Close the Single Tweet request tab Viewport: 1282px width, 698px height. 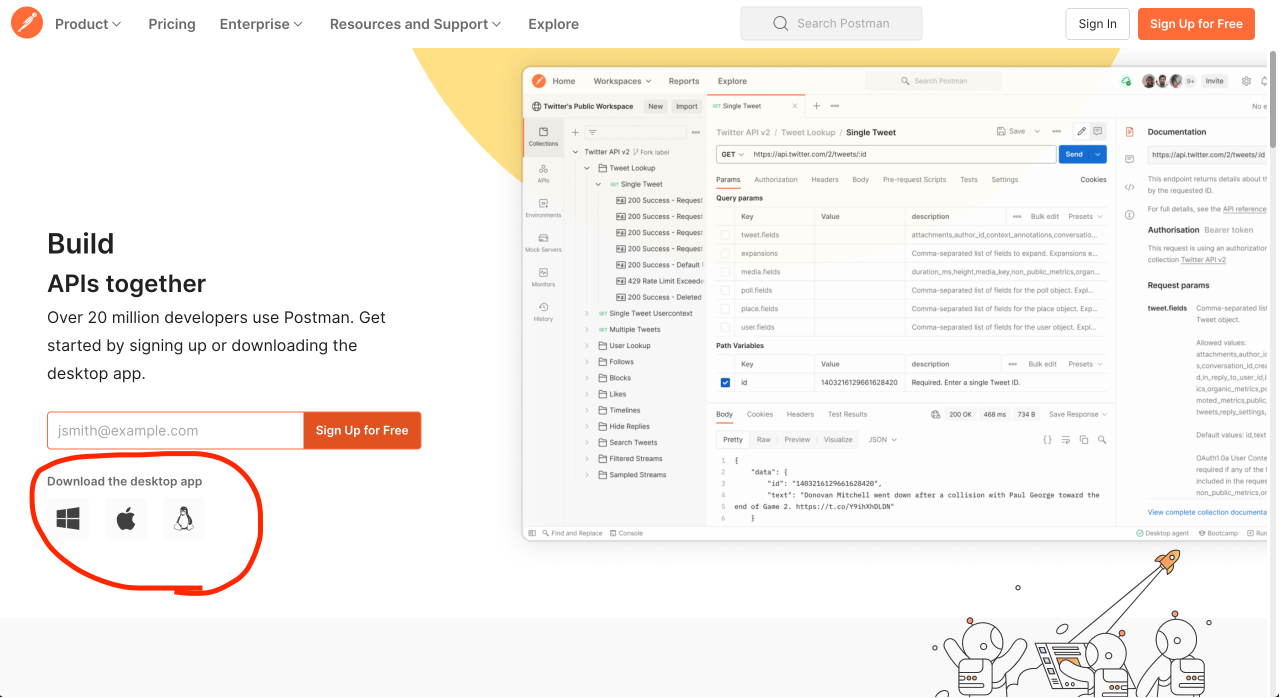[795, 106]
